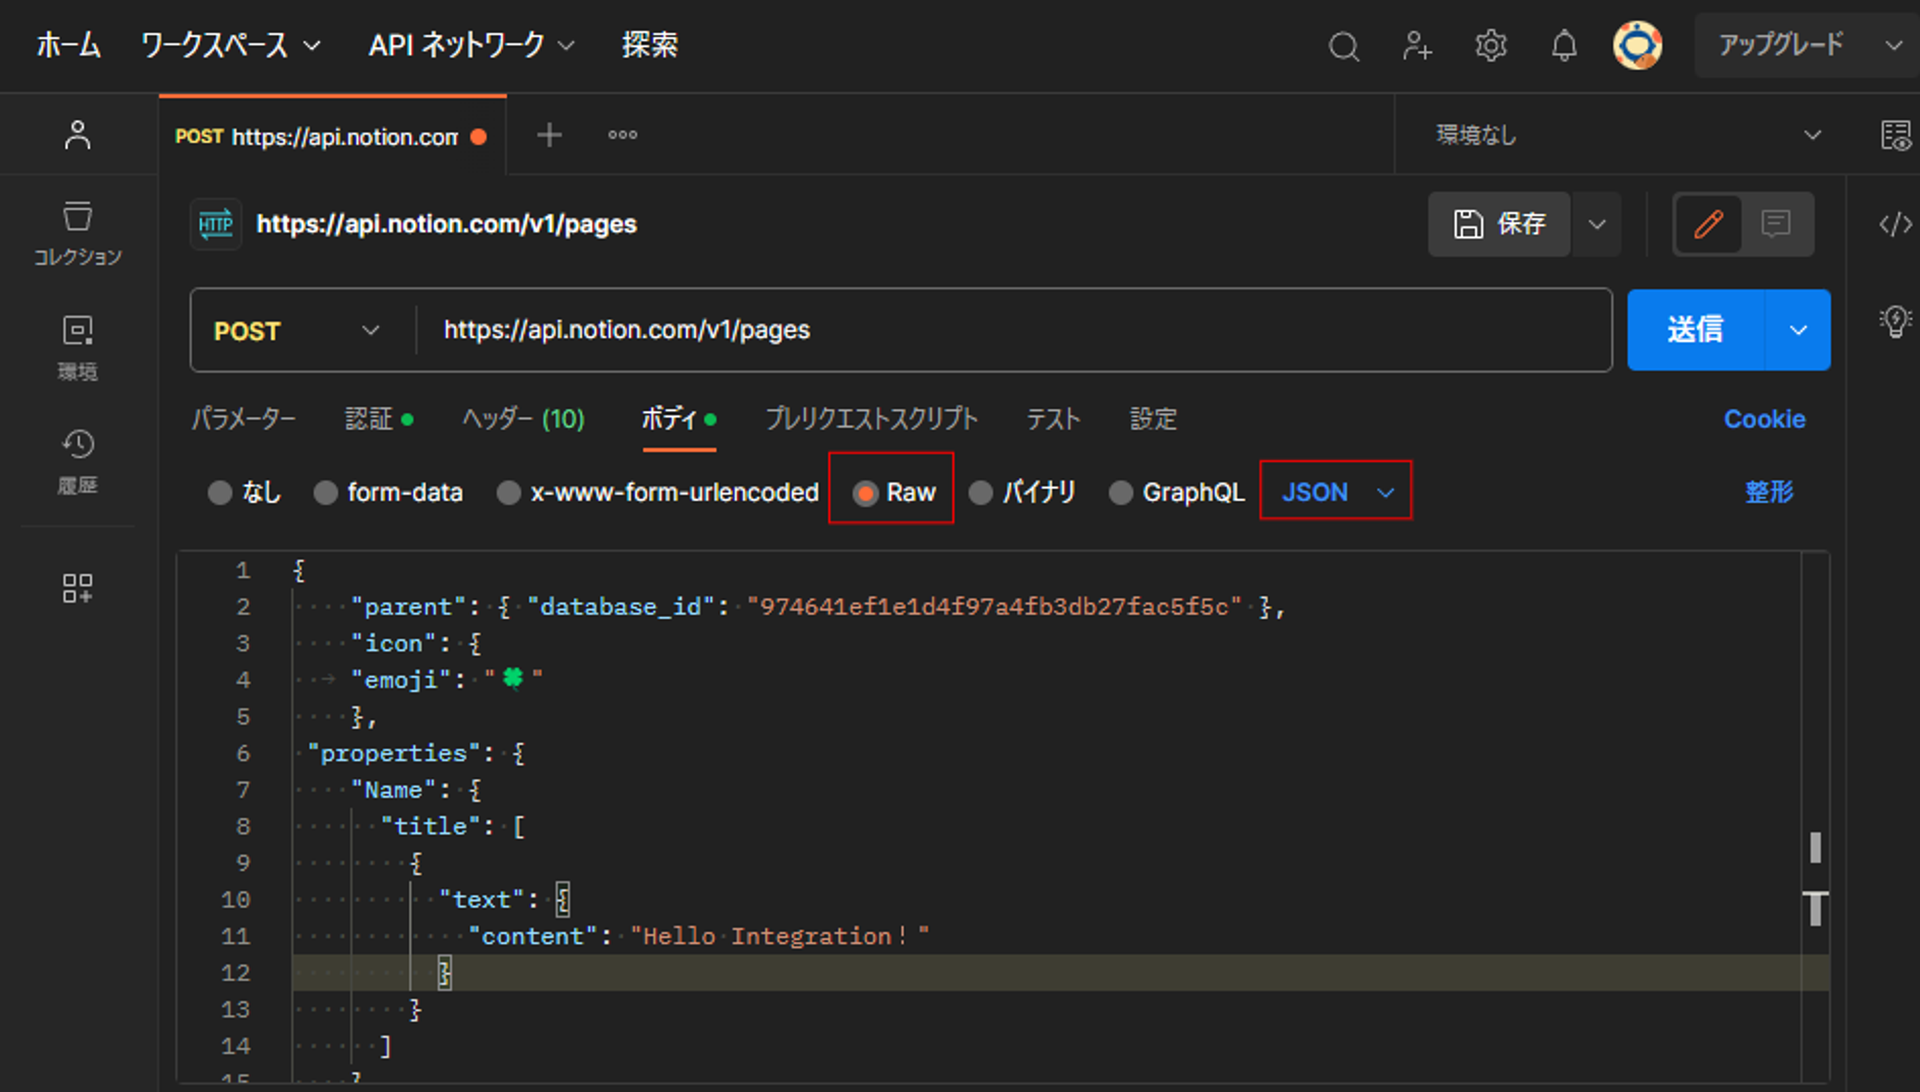Open the search icon in the header
Screen dimensions: 1920x1092
point(1343,46)
